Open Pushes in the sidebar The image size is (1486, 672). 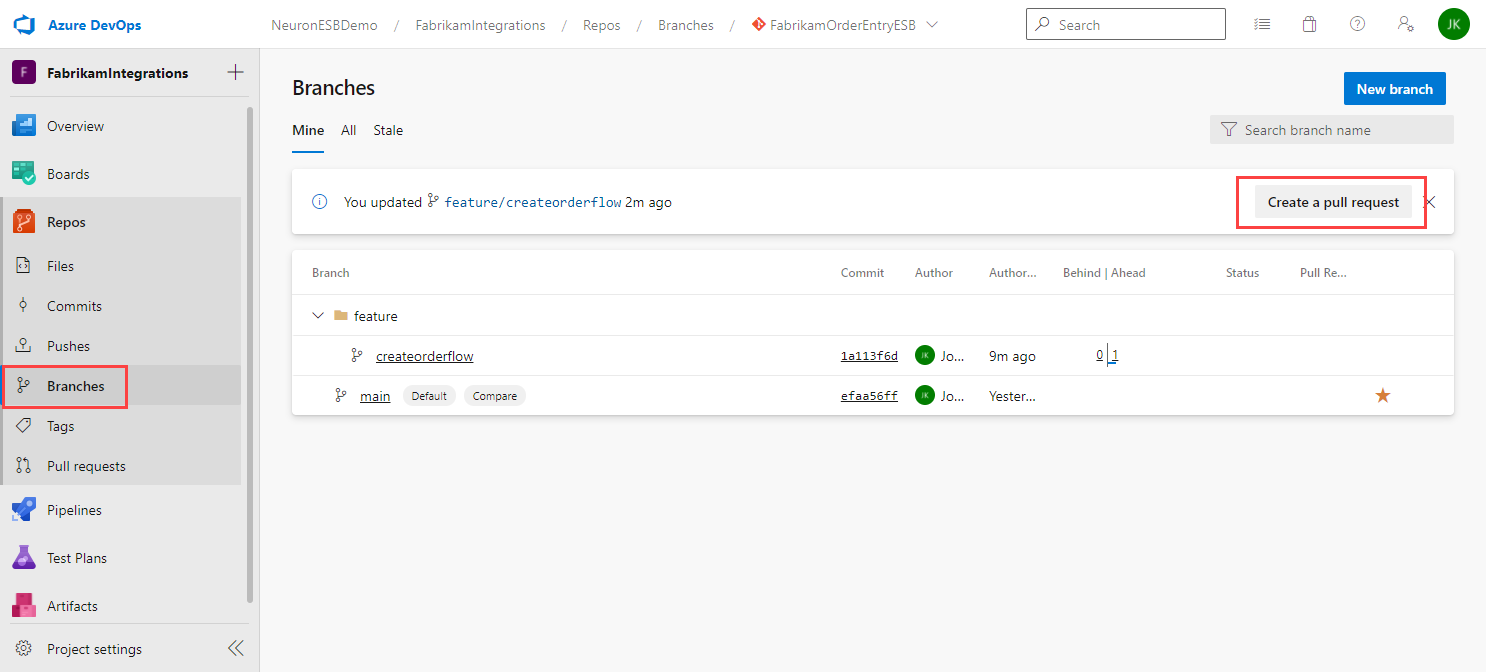(x=120, y=346)
